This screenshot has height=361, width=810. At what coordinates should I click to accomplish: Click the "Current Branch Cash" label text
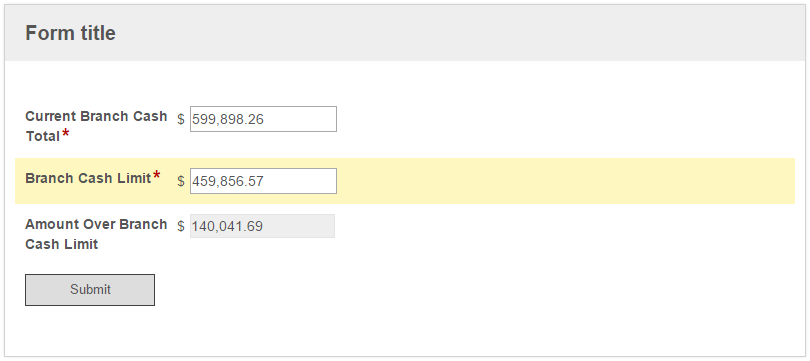coord(96,116)
